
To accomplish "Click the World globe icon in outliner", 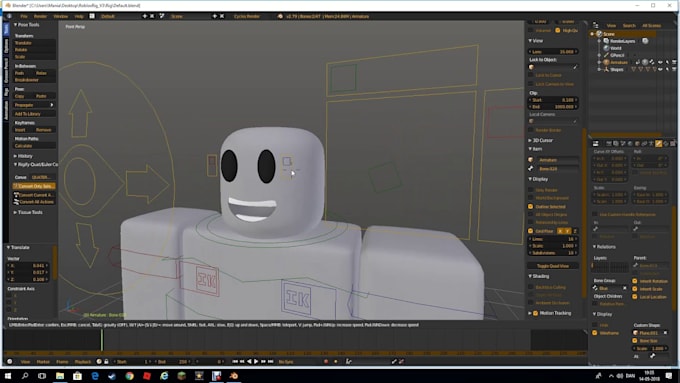I will (x=606, y=48).
